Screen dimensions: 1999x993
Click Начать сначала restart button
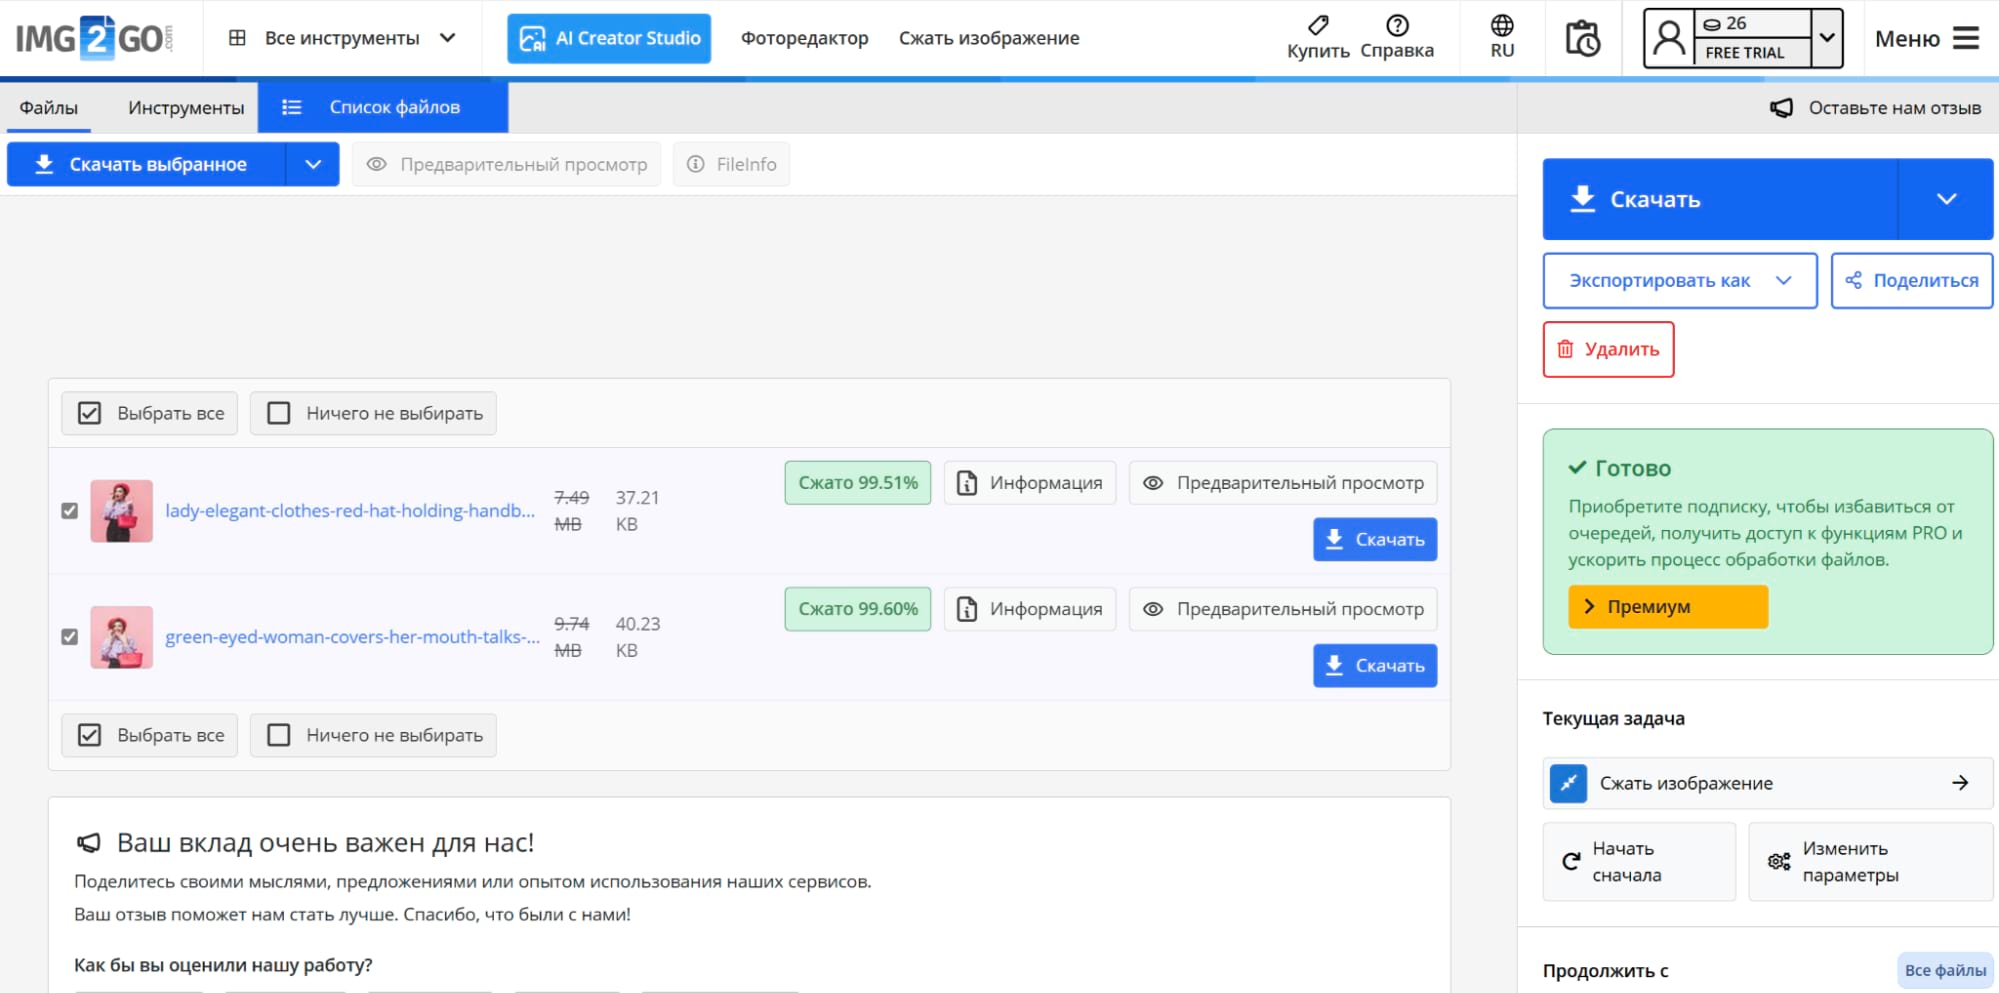1639,862
